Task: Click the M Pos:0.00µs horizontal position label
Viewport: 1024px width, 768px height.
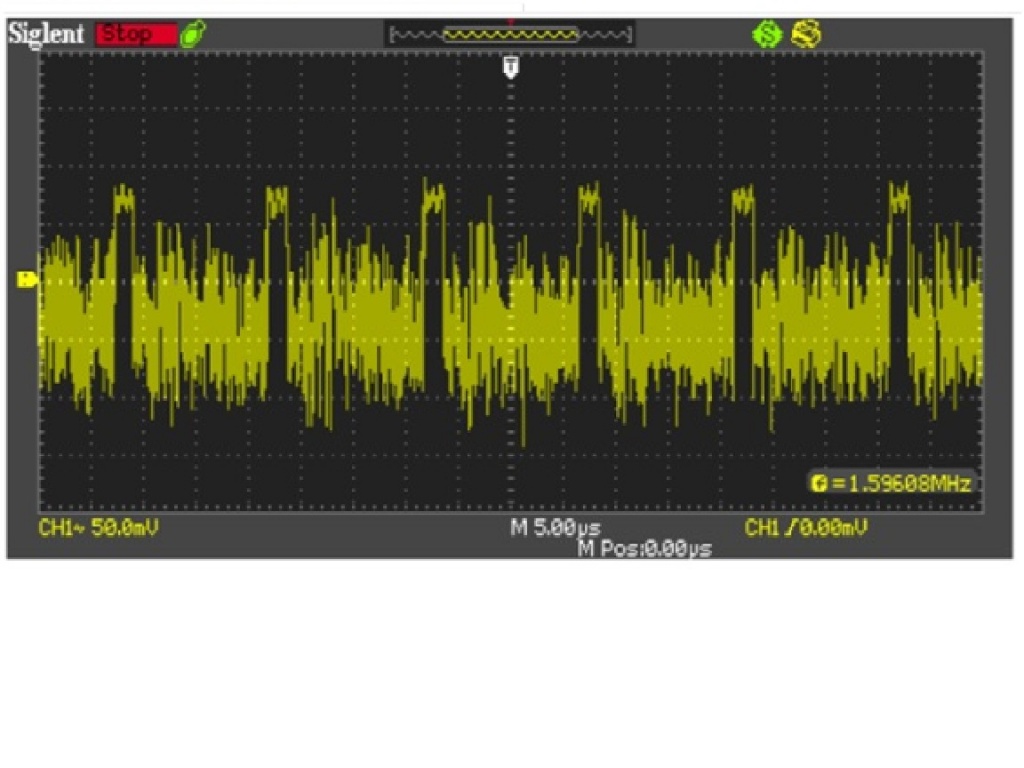Action: pos(644,549)
